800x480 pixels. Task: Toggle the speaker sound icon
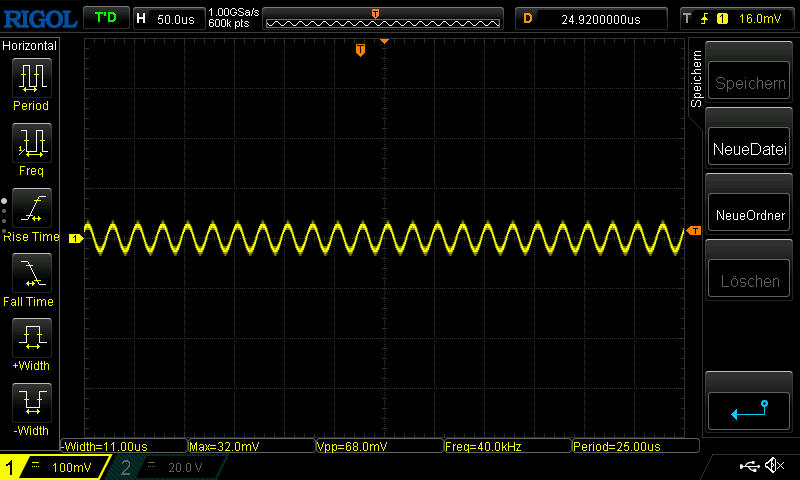(x=773, y=466)
